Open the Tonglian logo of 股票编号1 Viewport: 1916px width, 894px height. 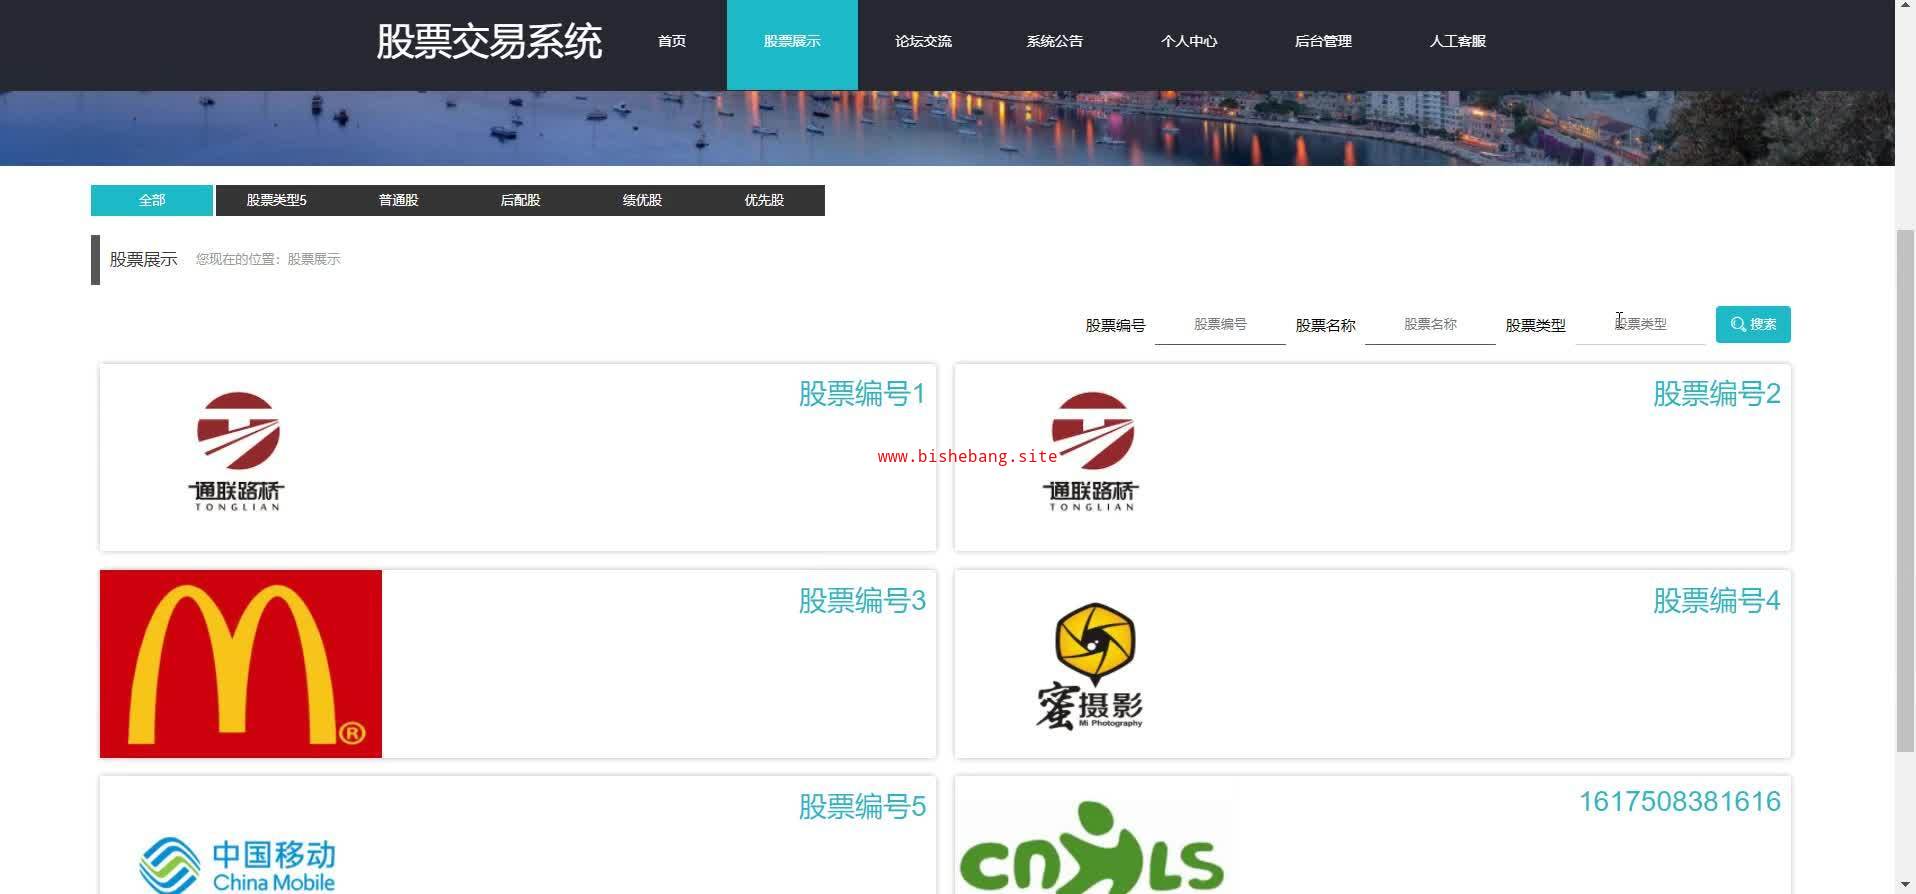237,452
